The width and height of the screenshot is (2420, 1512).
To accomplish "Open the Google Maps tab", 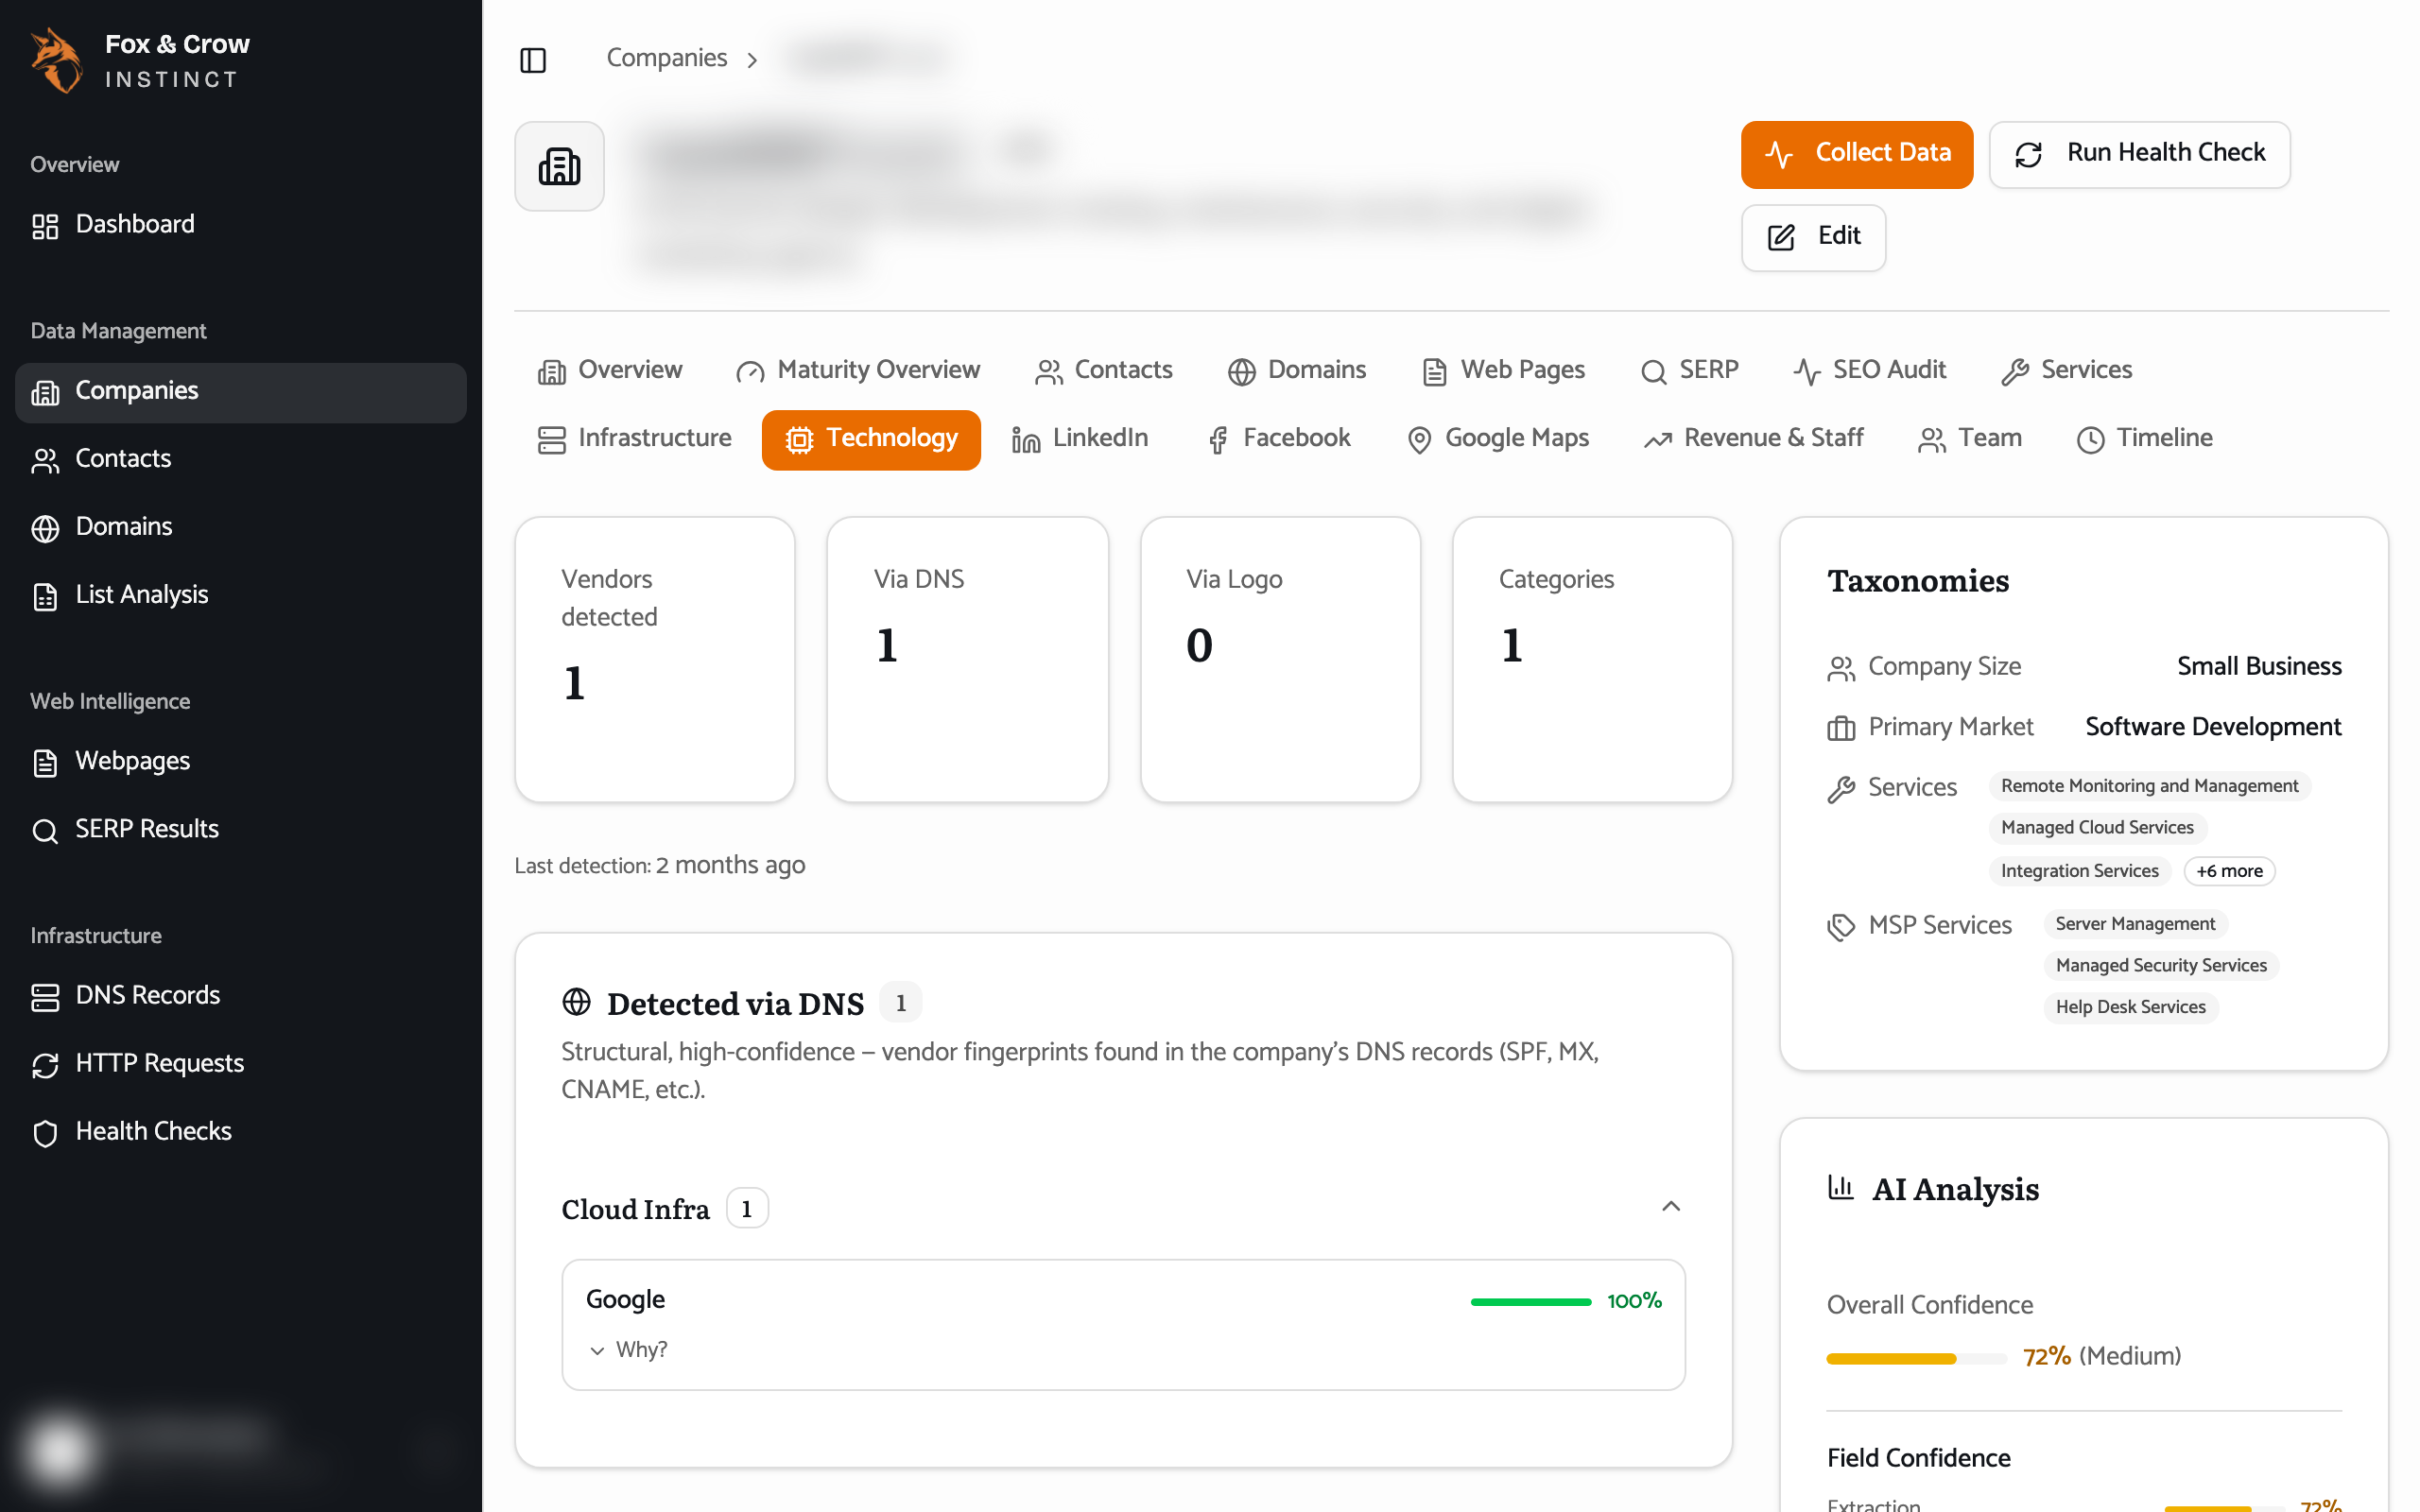I will pyautogui.click(x=1498, y=438).
